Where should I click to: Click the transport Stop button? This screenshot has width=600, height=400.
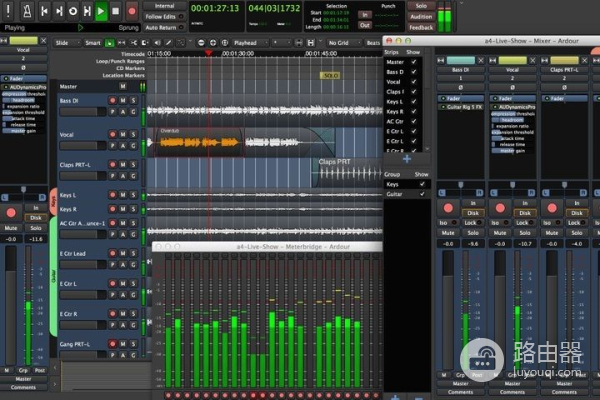coord(116,10)
